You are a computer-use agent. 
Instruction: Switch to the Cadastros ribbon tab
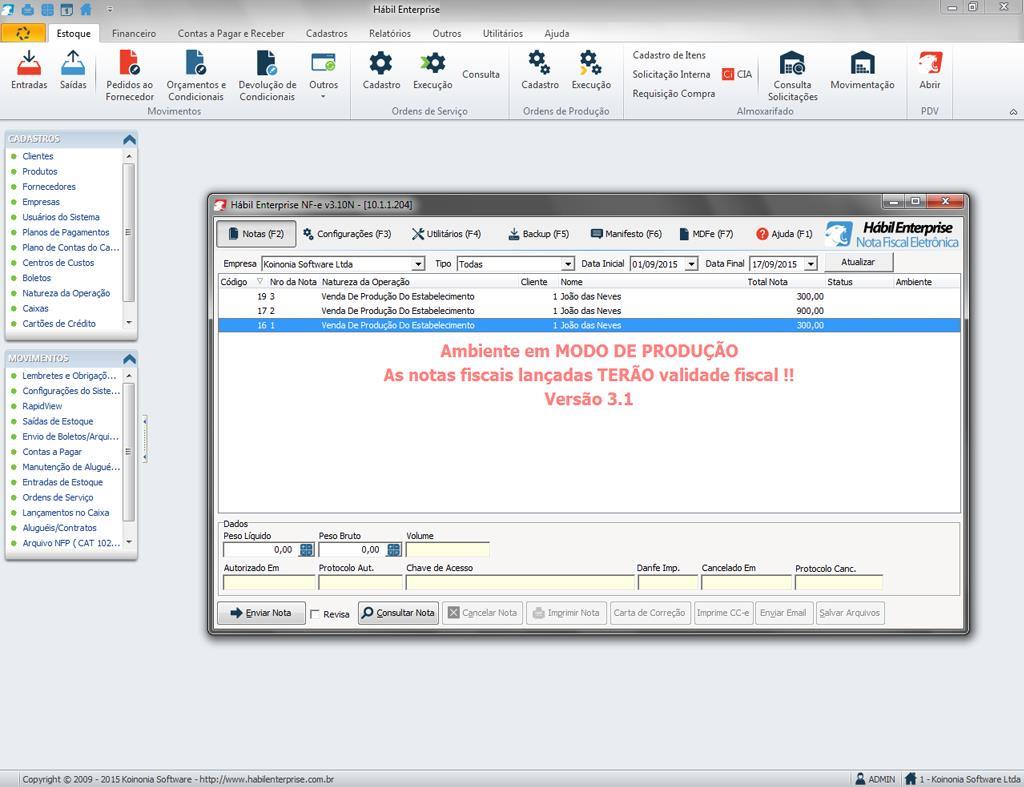coord(327,33)
